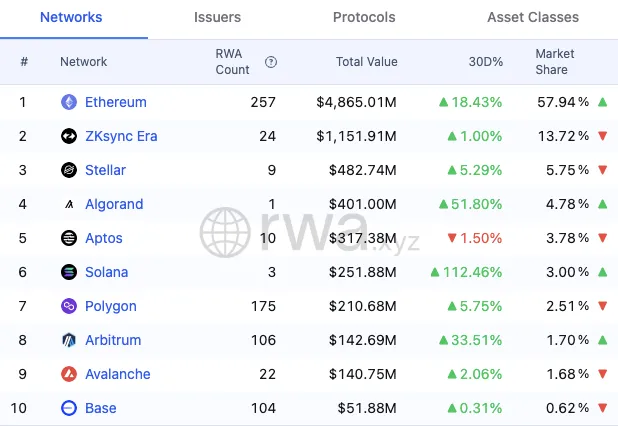The height and width of the screenshot is (426, 618).
Task: Click the Ethereum network logo icon
Action: click(69, 102)
